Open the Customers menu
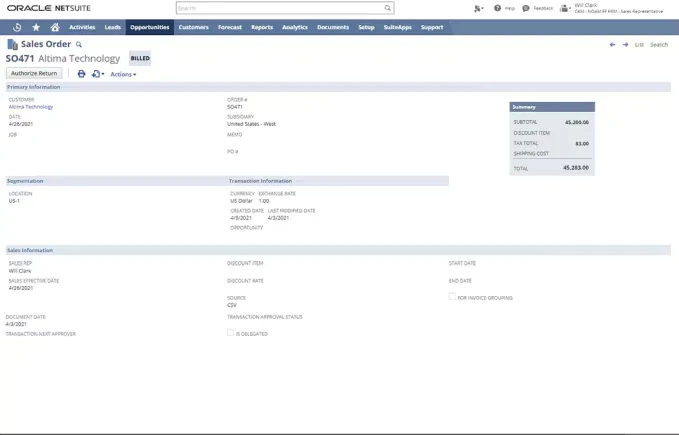679x435 pixels. tap(193, 27)
